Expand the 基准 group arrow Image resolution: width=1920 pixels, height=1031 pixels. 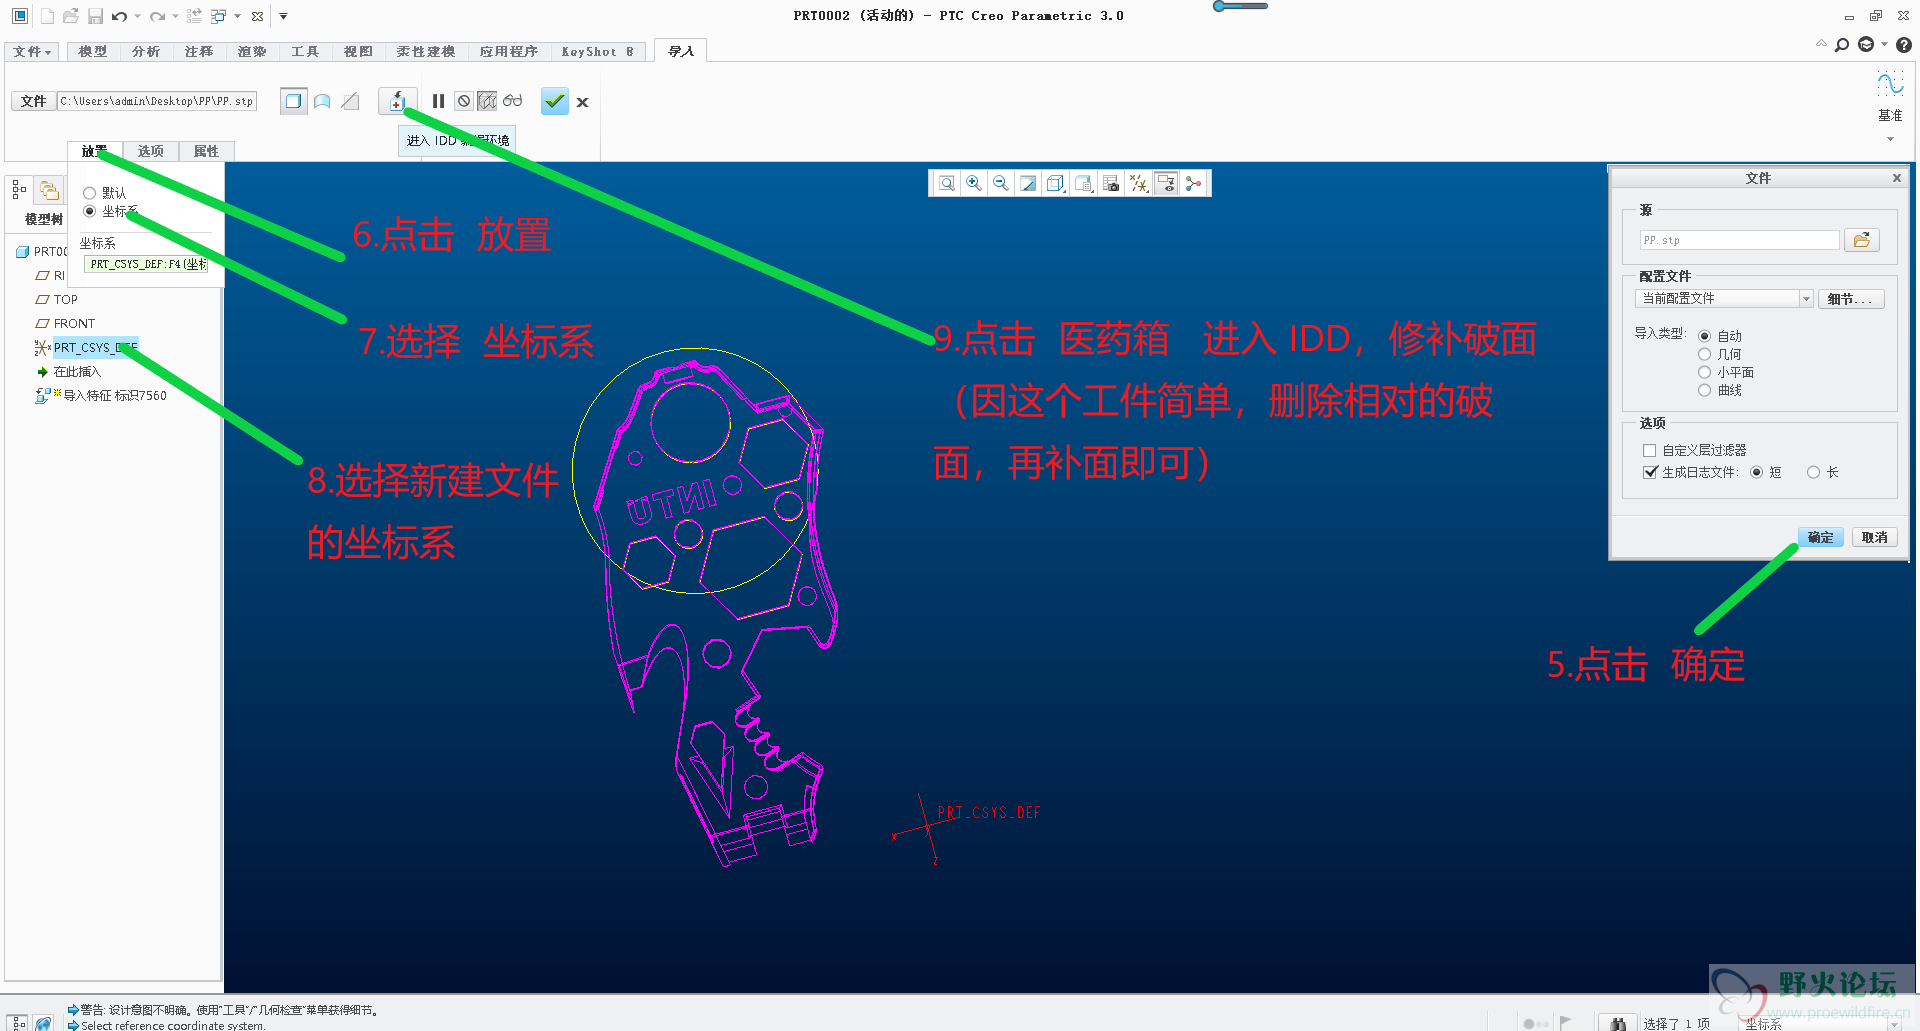1890,139
